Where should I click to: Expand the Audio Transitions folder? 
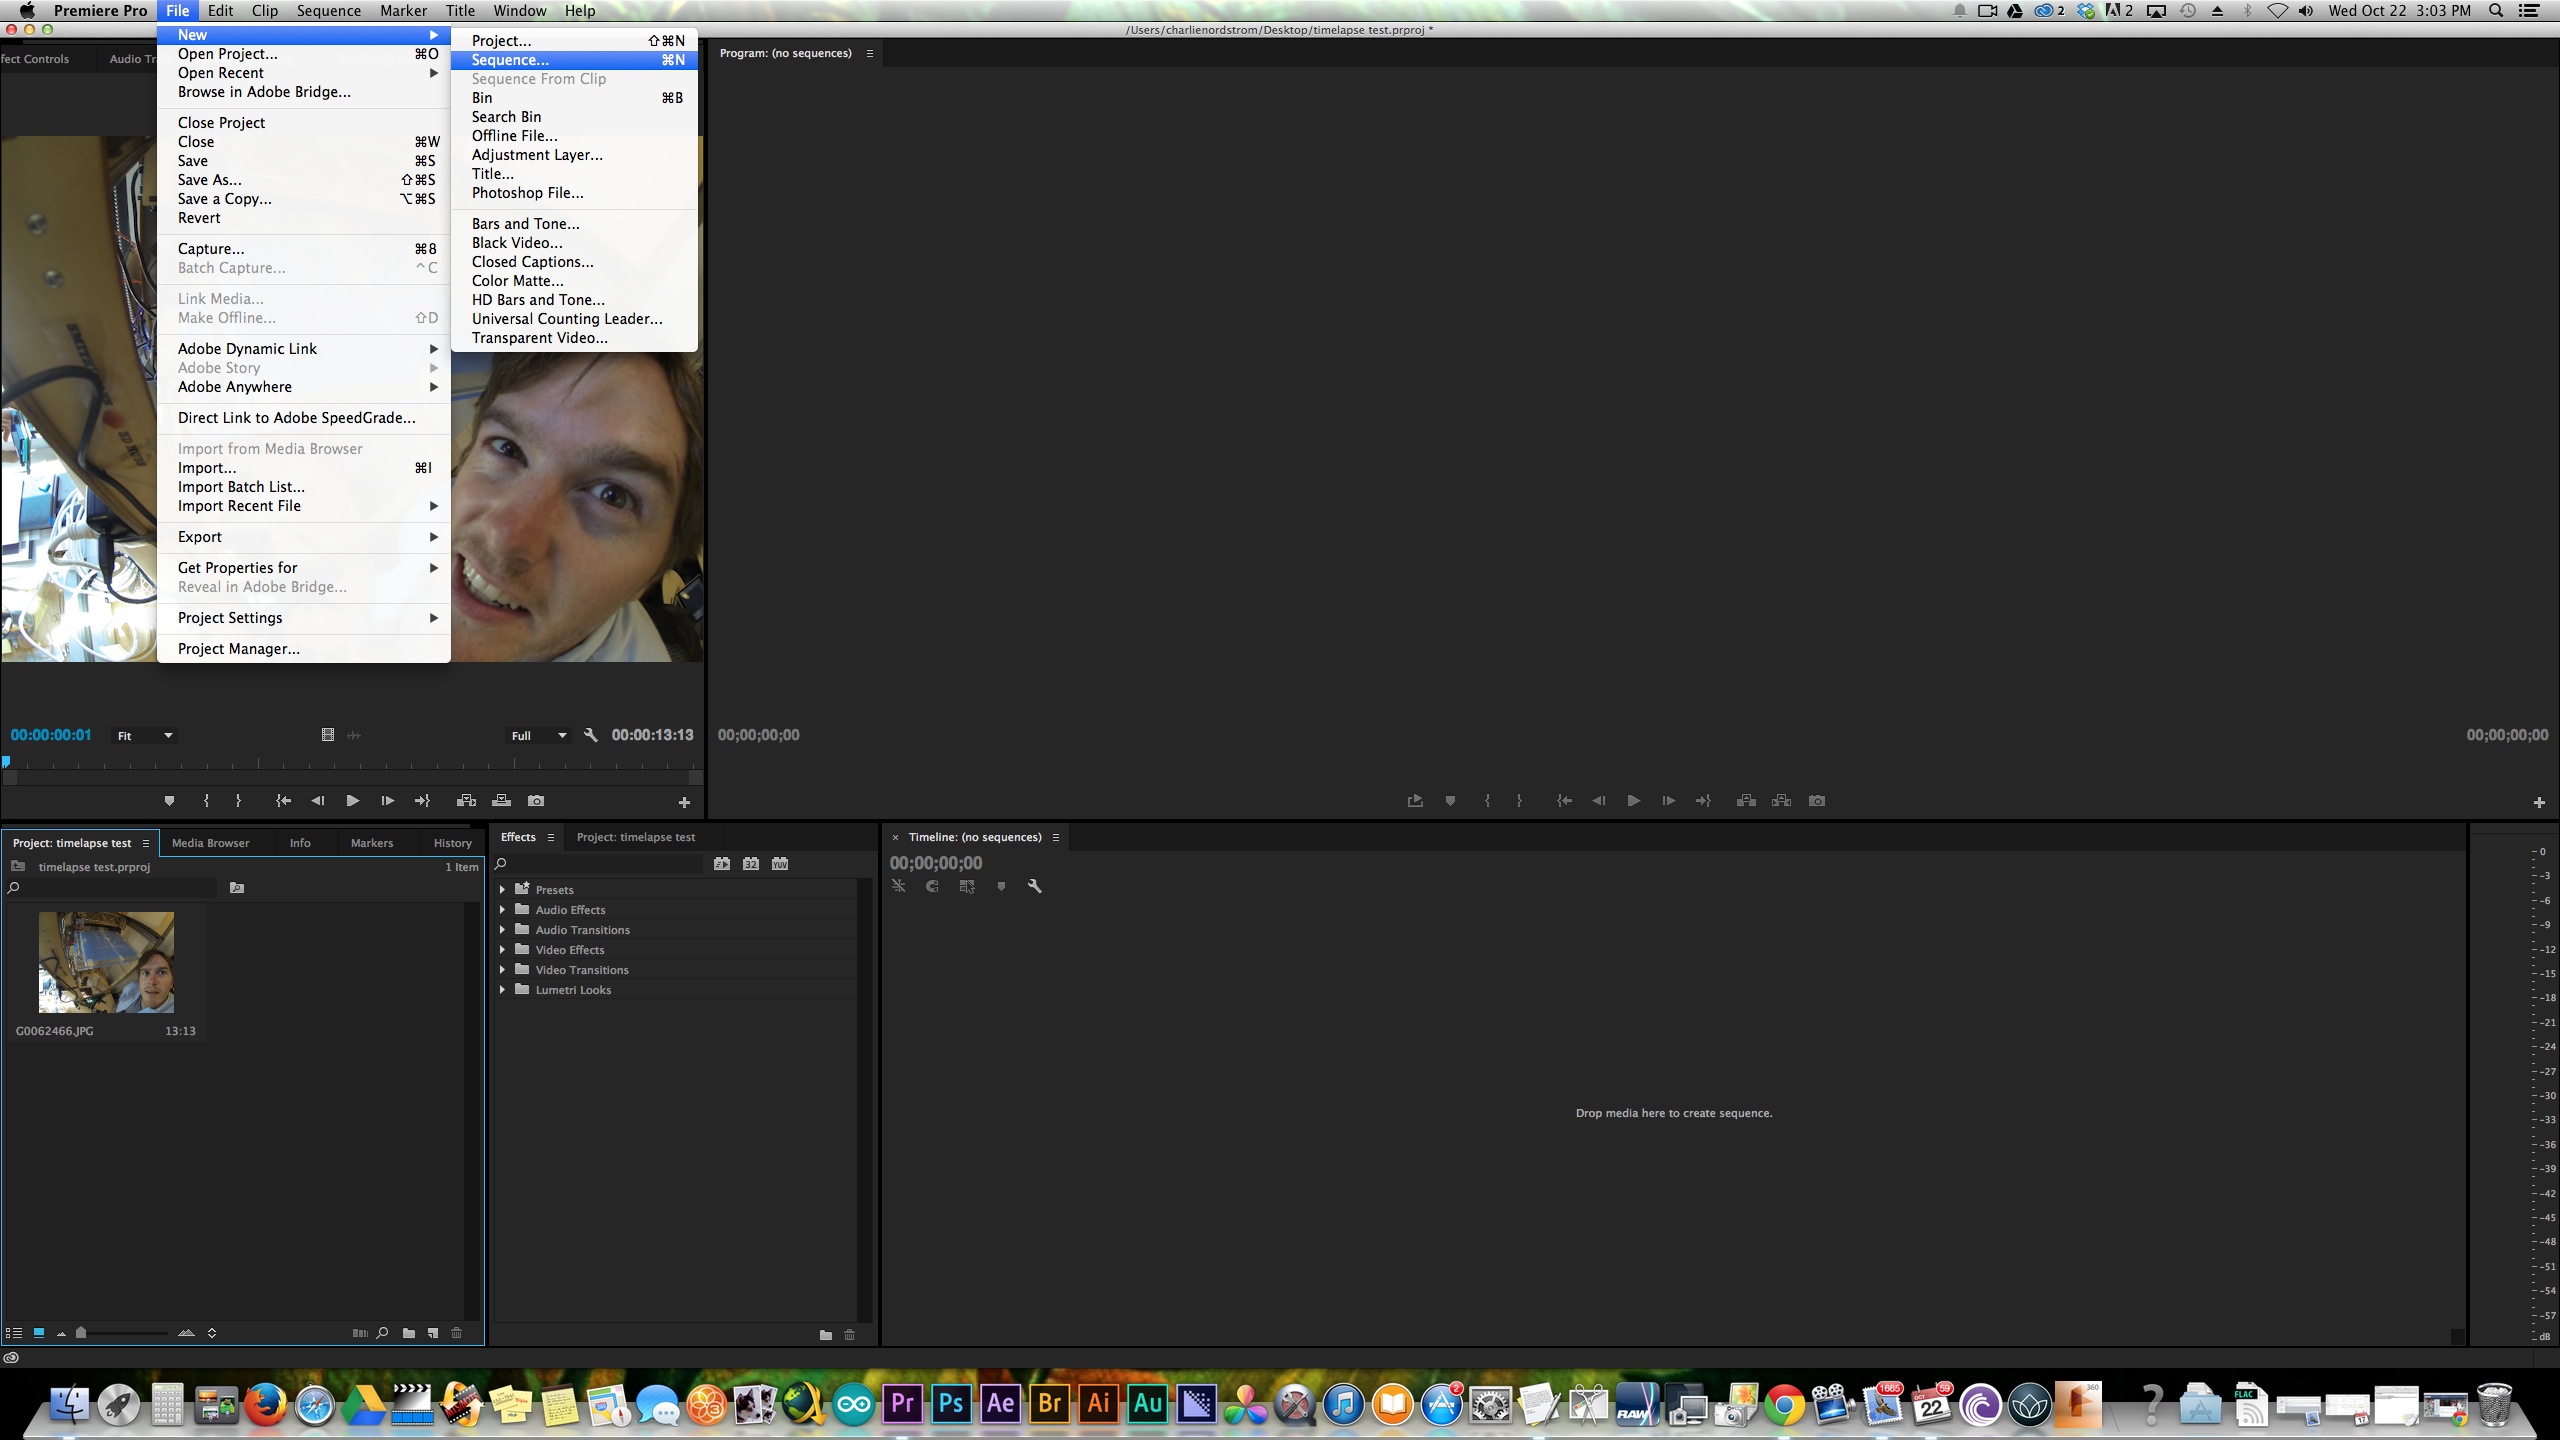pos(502,929)
